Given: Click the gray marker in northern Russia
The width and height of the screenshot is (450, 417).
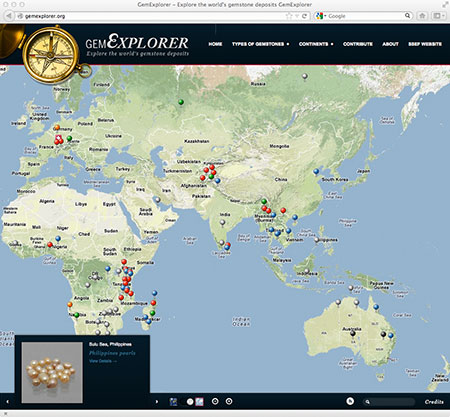Looking at the screenshot, I should pyautogui.click(x=304, y=76).
